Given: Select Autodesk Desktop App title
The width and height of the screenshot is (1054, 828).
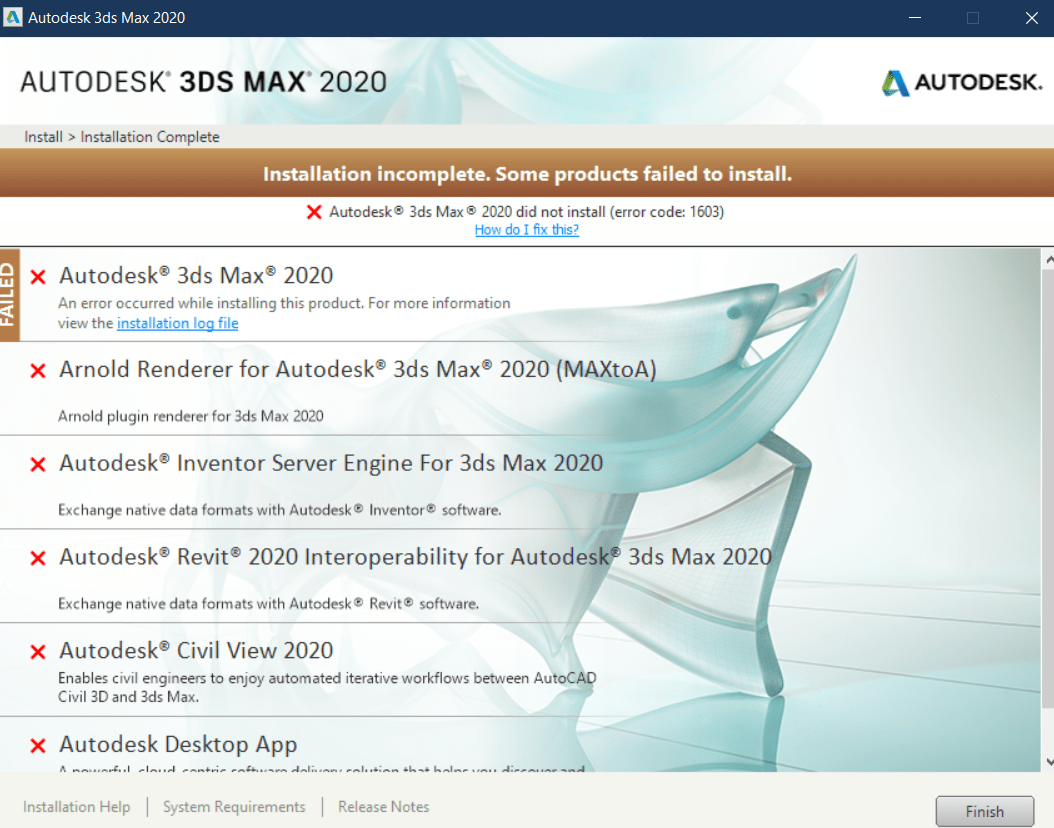Looking at the screenshot, I should pos(178,745).
